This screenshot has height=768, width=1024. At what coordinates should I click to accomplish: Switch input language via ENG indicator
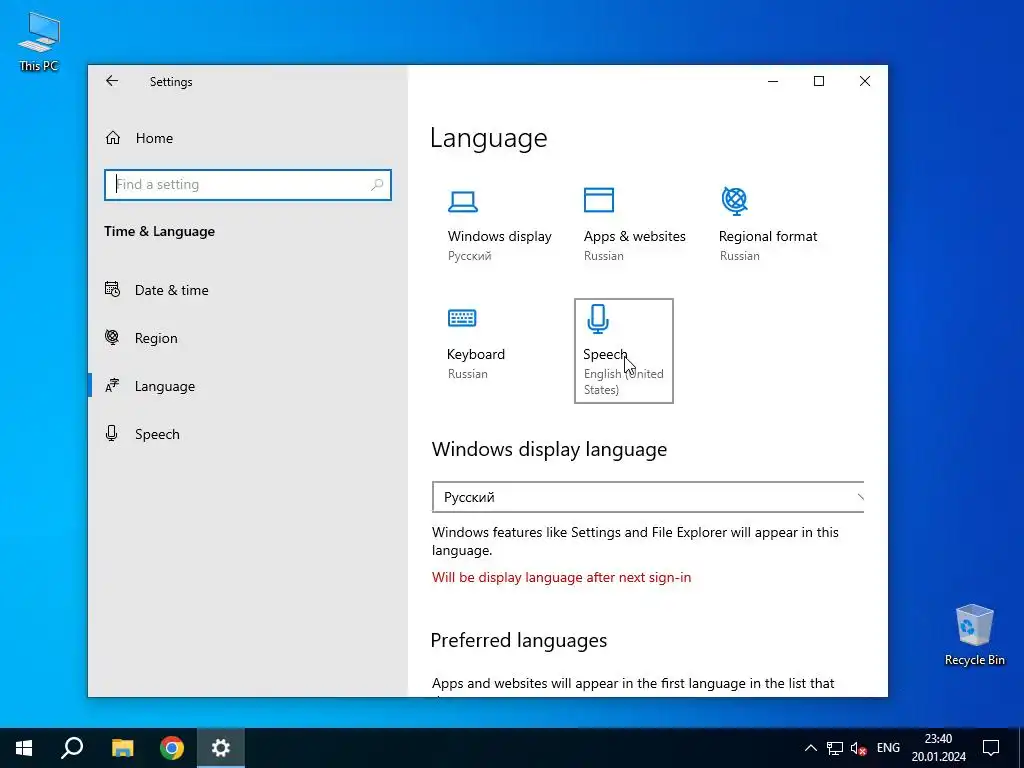pos(888,748)
